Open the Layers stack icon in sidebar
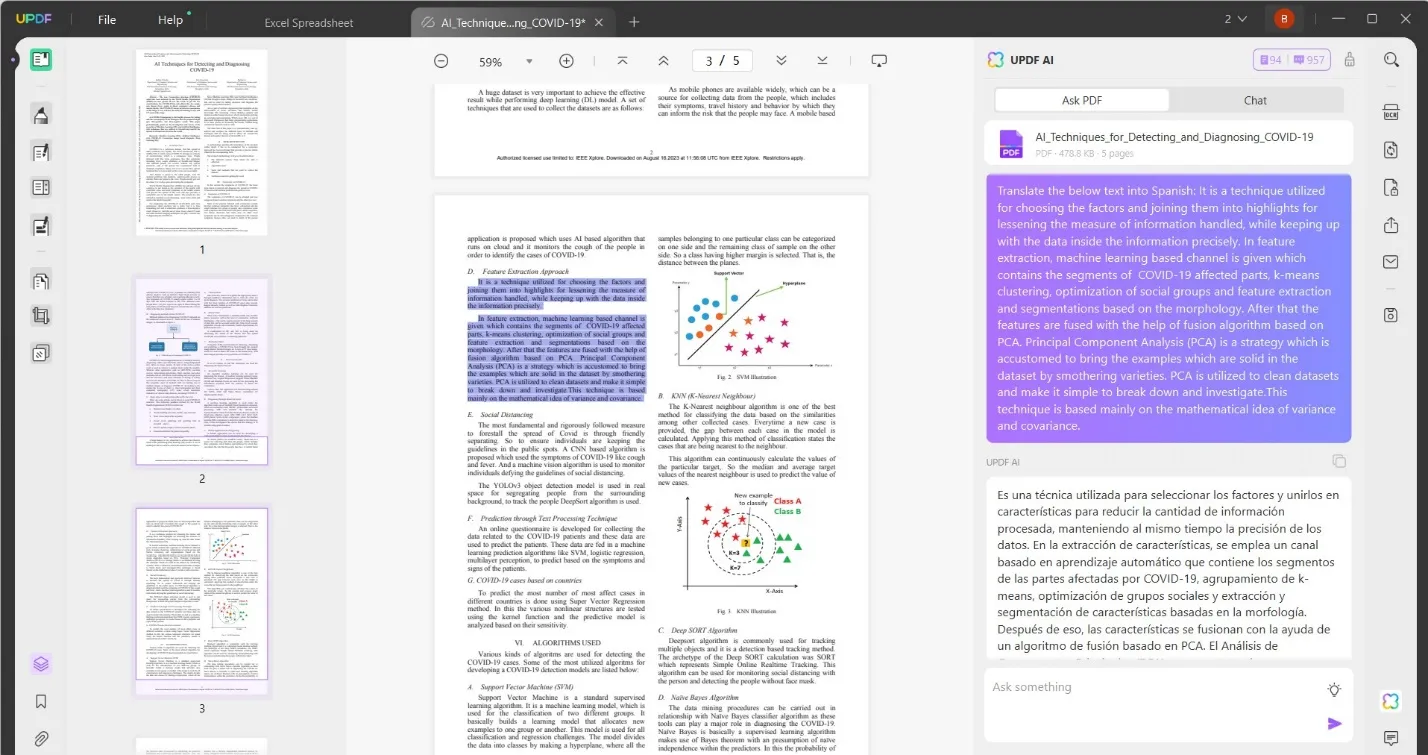The image size is (1428, 755). tap(41, 664)
